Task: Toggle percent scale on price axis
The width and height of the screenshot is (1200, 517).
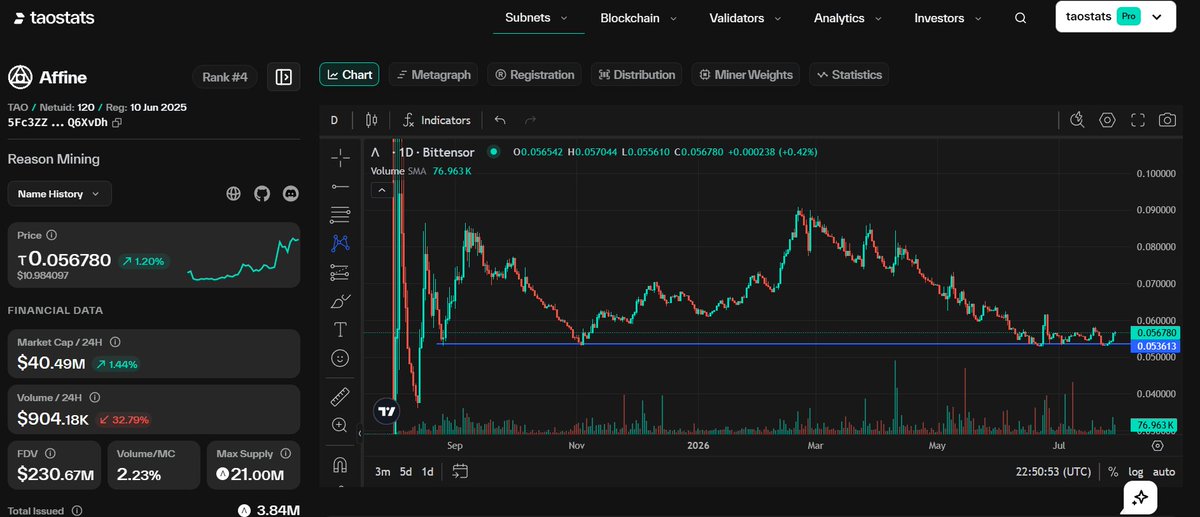Action: (1113, 472)
